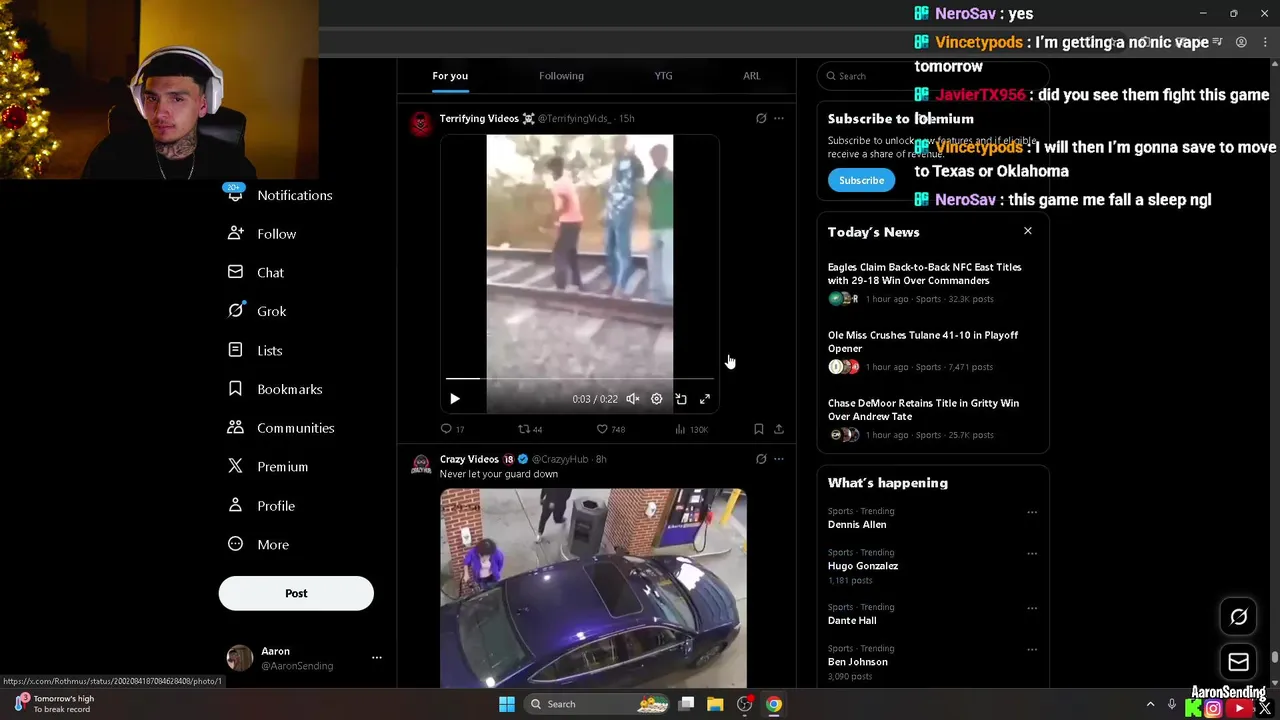This screenshot has height=720, width=1280.
Task: Open Chat from the sidebar
Action: tap(256, 272)
